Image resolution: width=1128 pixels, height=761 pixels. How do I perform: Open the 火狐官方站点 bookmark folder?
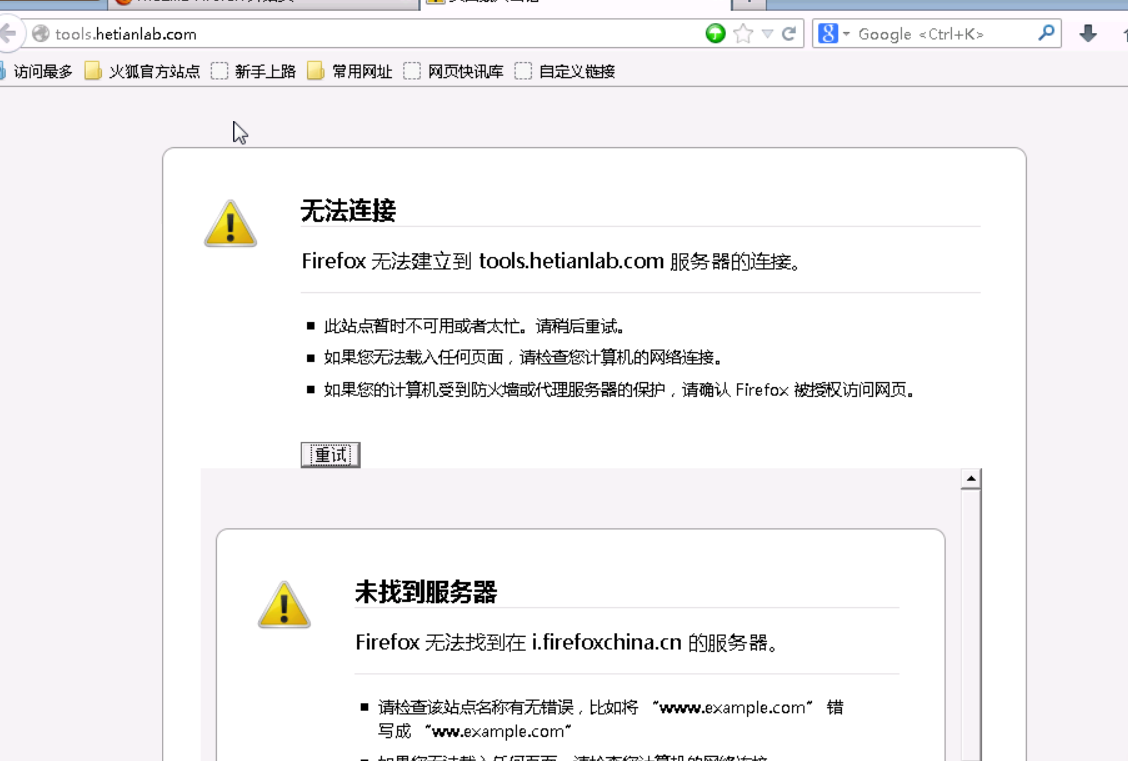click(142, 71)
